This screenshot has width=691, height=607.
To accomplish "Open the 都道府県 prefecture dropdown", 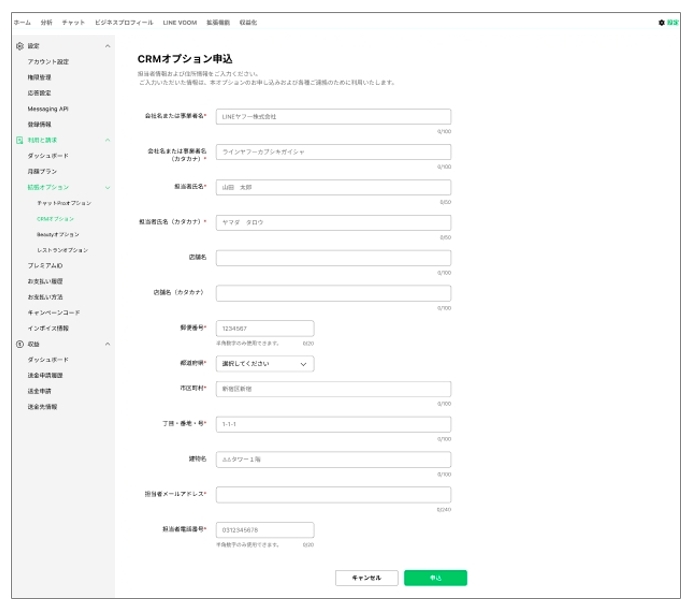I will tap(265, 364).
